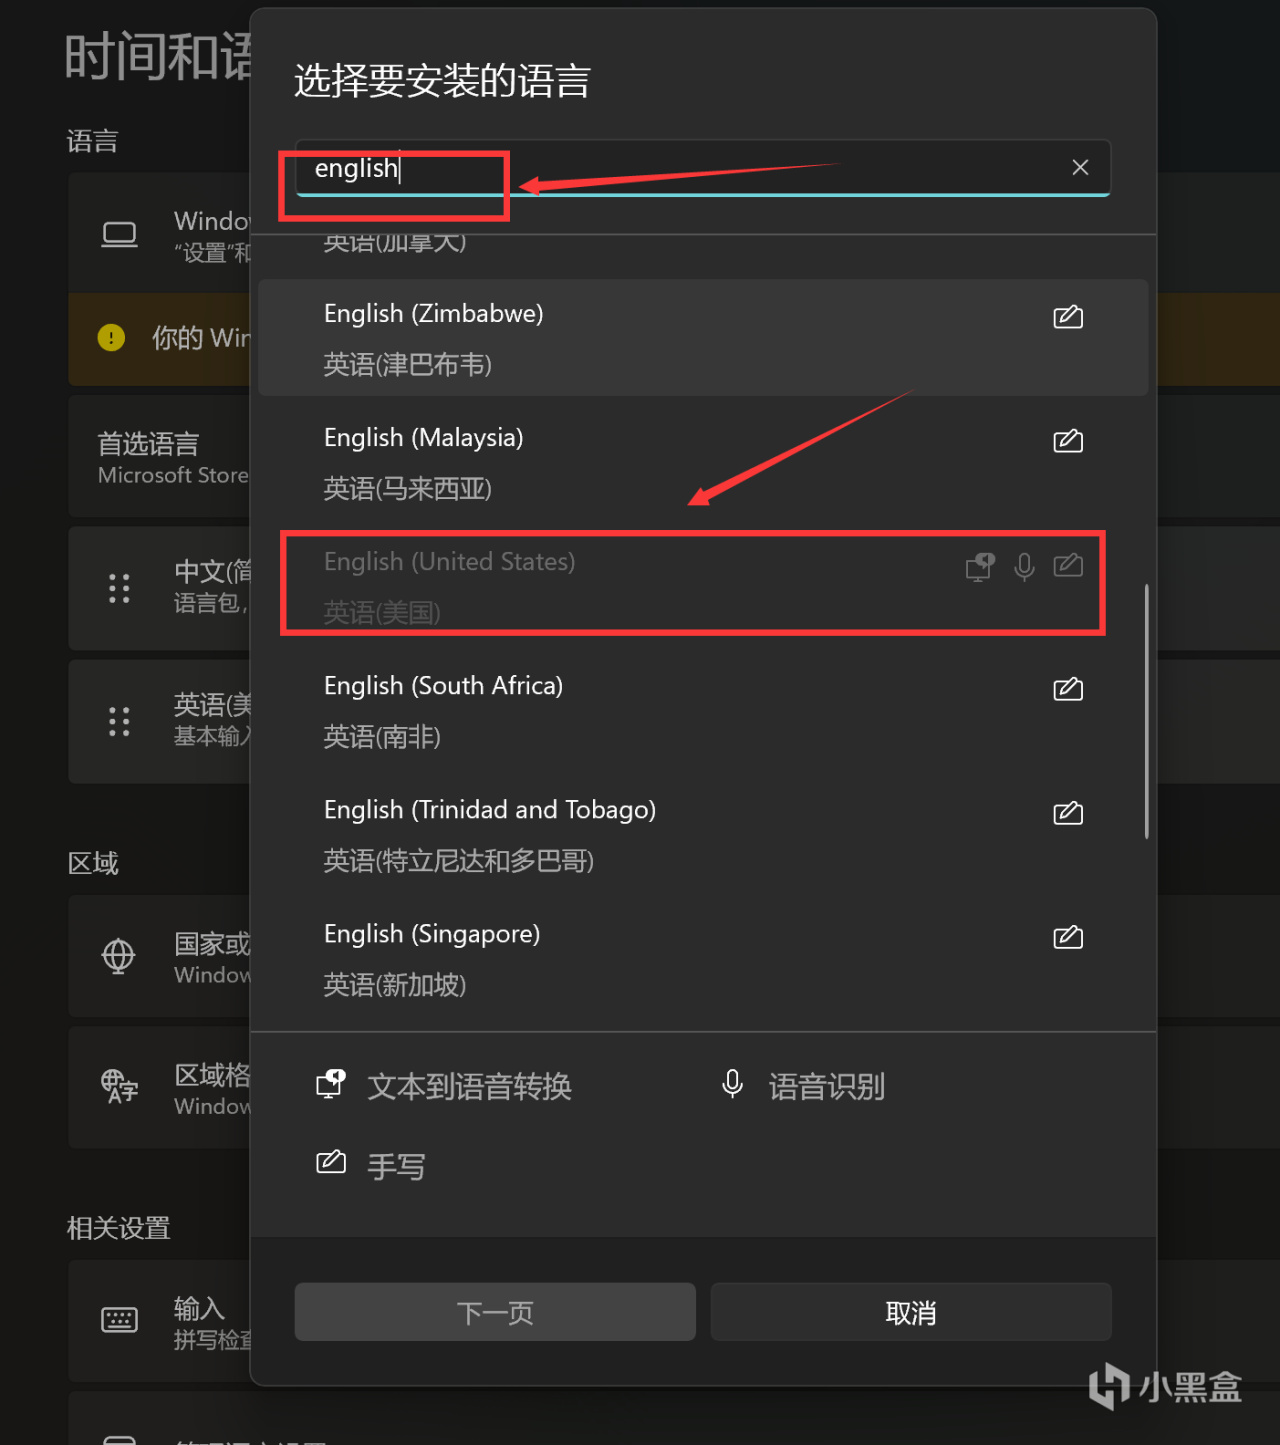Screen dimensions: 1280x1445
Task: Choose English (Trinidad and Tobago) entry
Action: coord(703,834)
